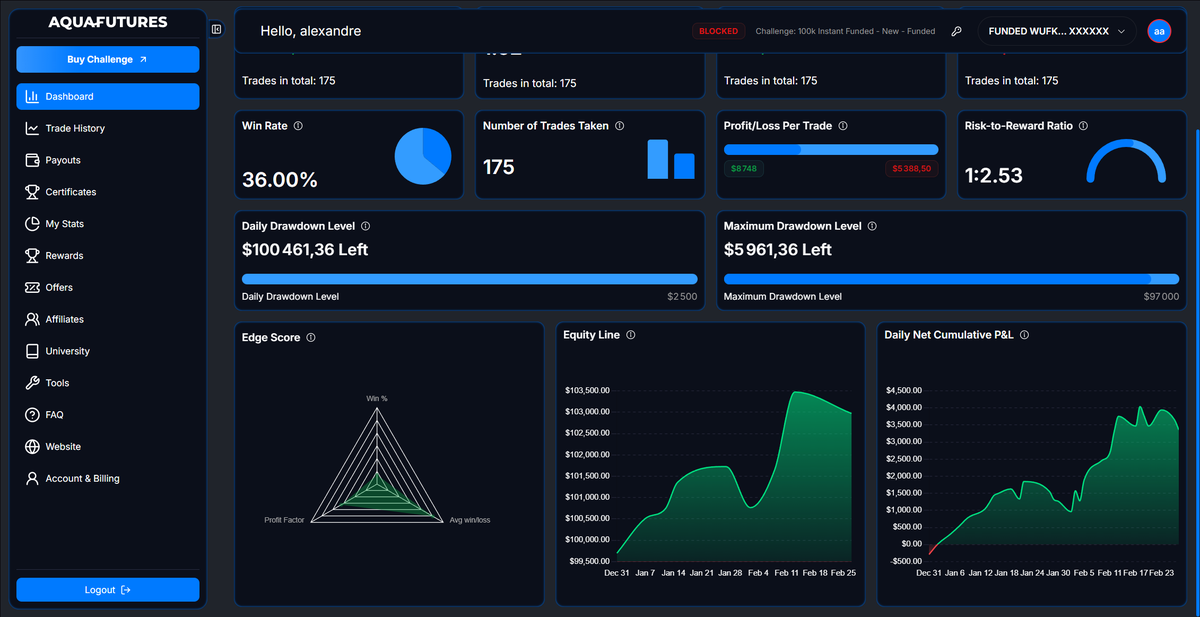The height and width of the screenshot is (617, 1200).
Task: Navigate to Certificates
Action: click(108, 192)
